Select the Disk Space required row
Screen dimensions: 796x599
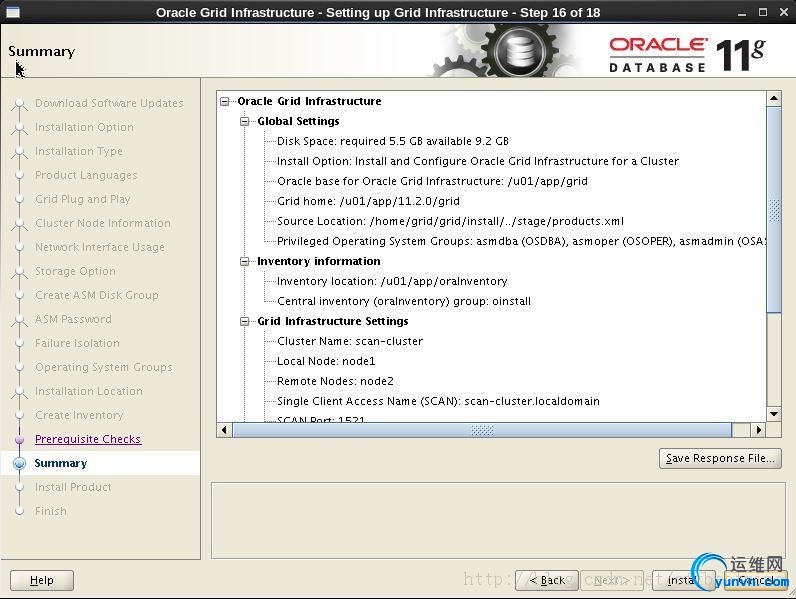(x=392, y=141)
